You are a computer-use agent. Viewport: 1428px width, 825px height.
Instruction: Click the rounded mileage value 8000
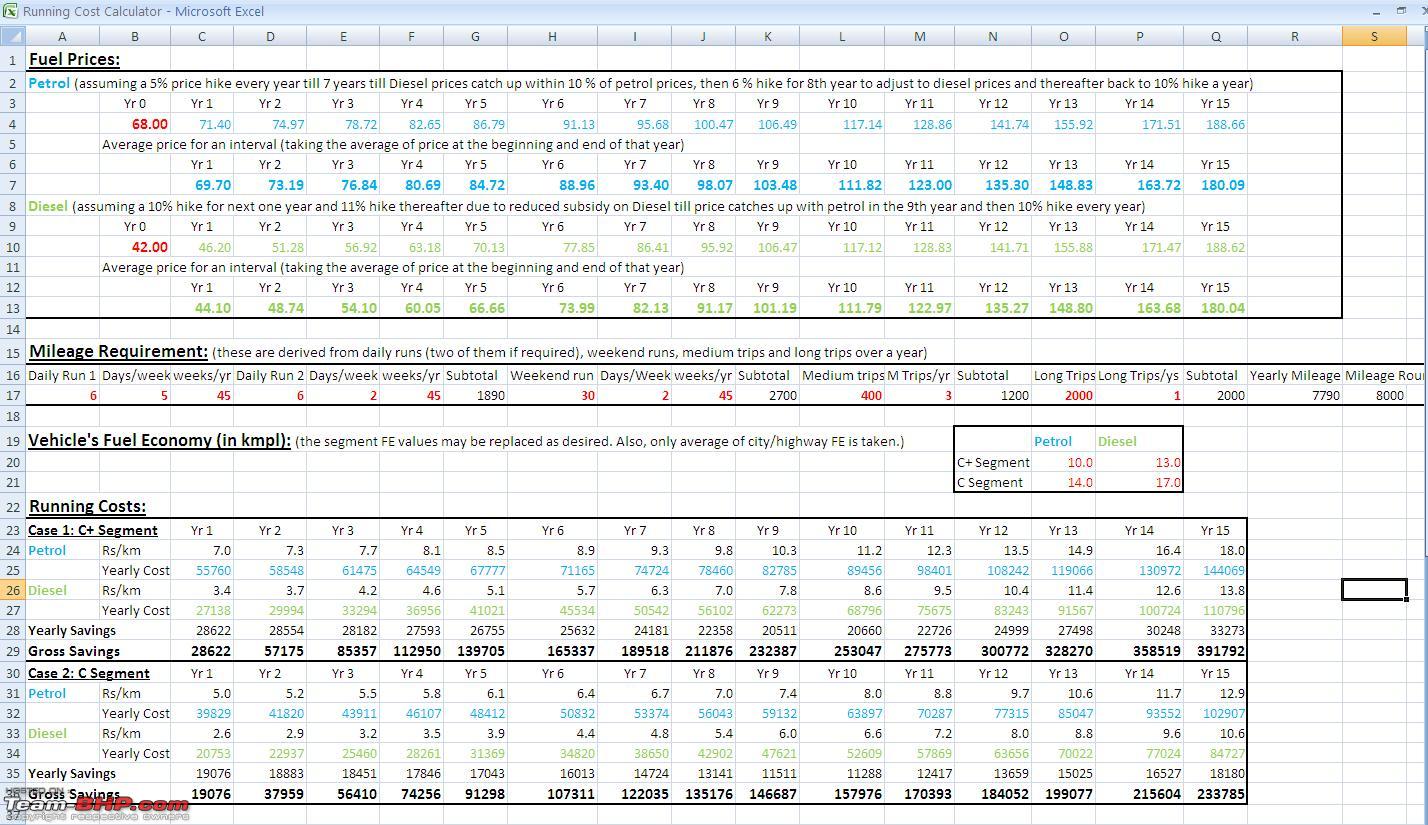pos(1389,395)
